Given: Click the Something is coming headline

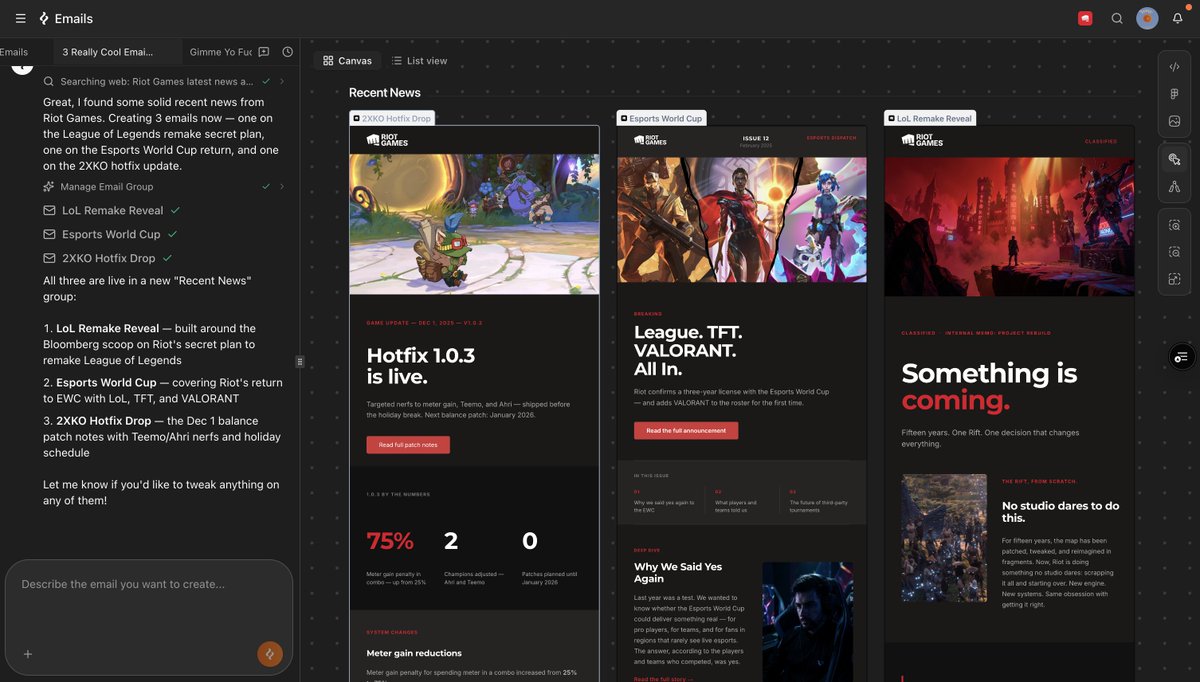Looking at the screenshot, I should pos(989,387).
